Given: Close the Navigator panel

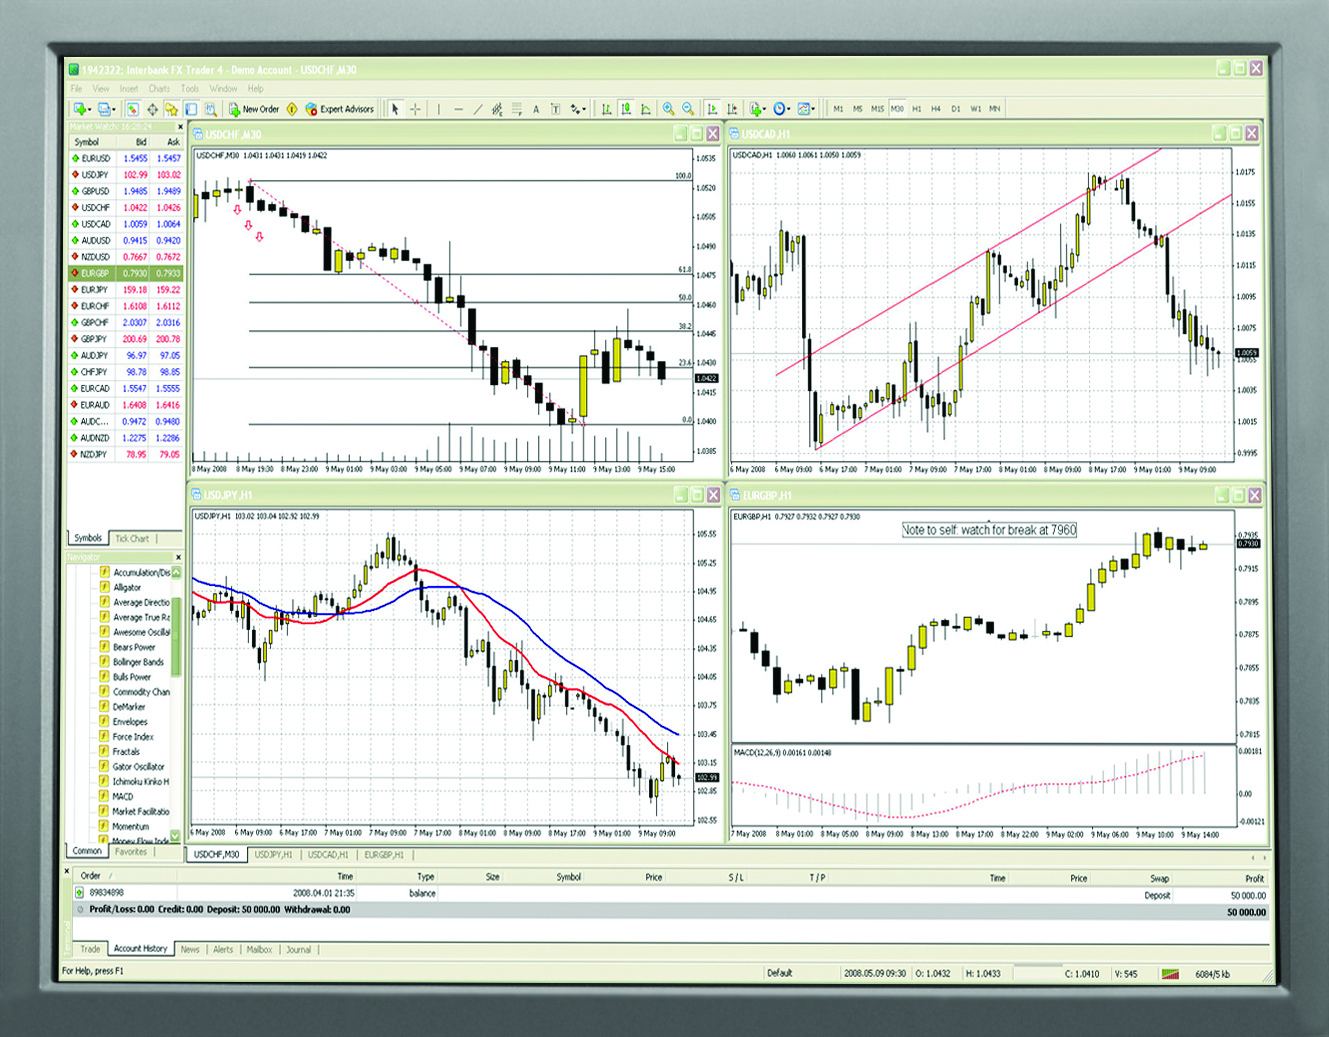Looking at the screenshot, I should click(x=178, y=557).
